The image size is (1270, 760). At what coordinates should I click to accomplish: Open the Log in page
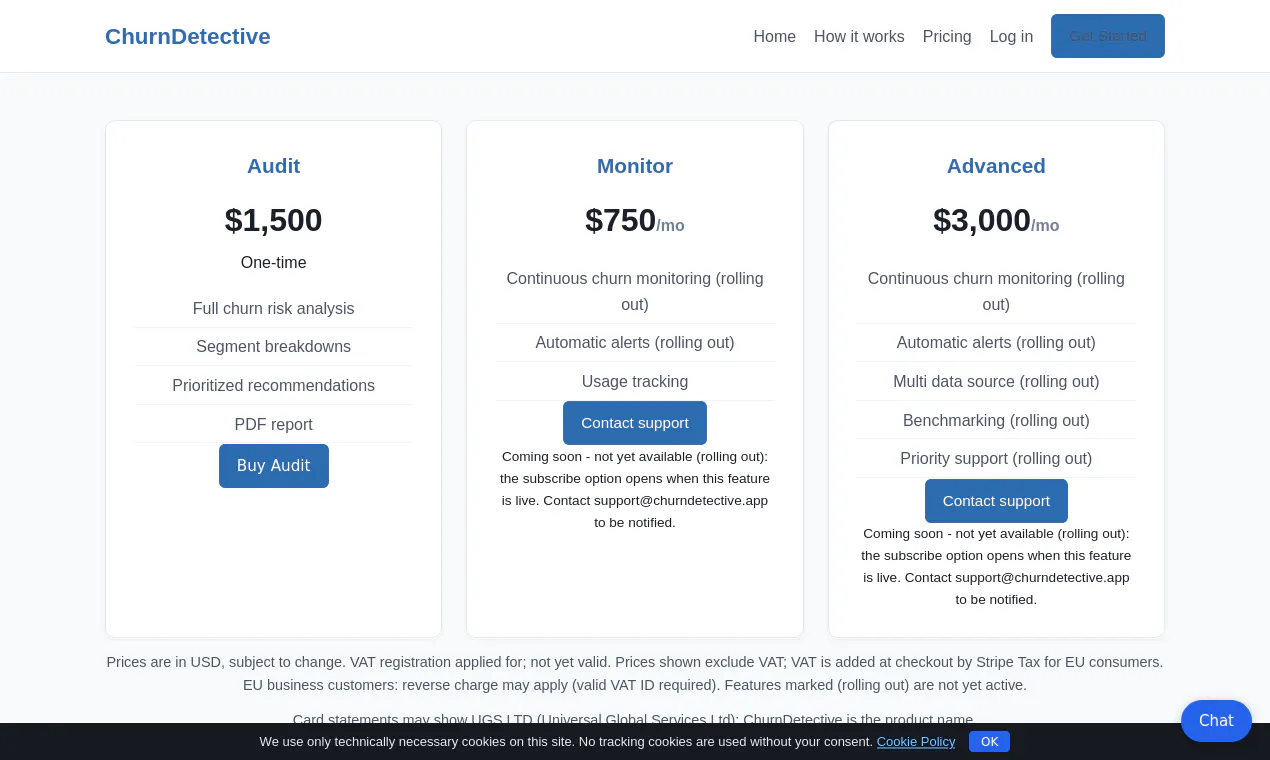click(1011, 36)
